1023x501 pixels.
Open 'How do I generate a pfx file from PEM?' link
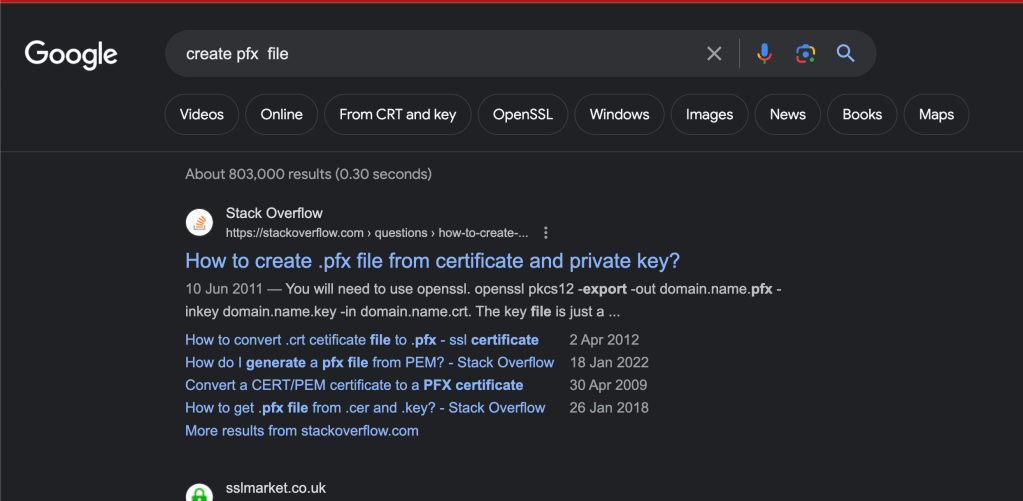(x=370, y=363)
